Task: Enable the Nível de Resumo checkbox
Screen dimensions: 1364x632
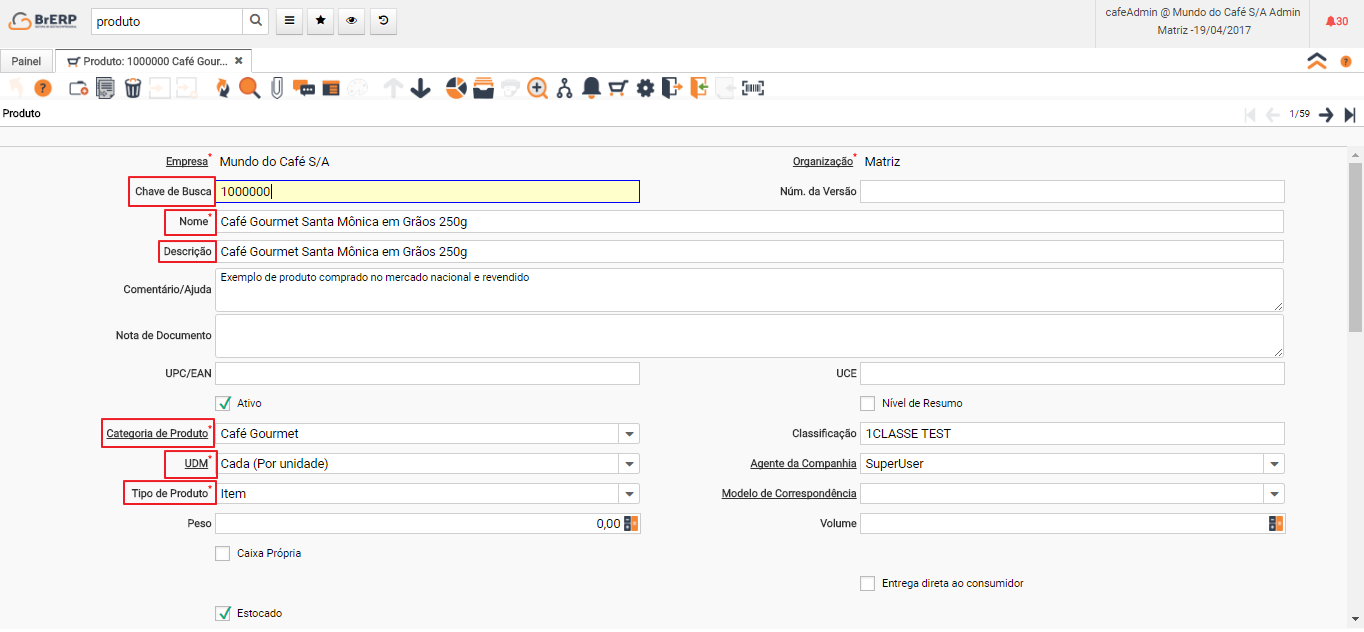Action: pyautogui.click(x=868, y=403)
